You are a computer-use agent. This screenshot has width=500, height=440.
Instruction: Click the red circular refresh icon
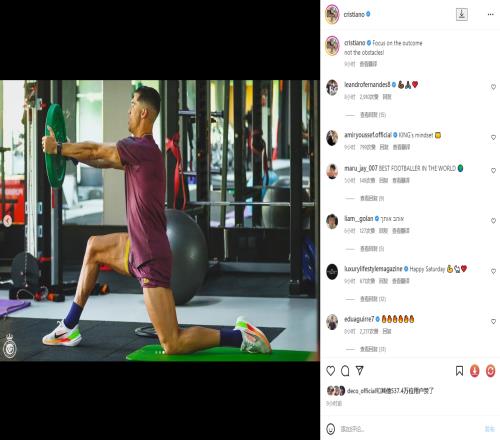(x=490, y=371)
